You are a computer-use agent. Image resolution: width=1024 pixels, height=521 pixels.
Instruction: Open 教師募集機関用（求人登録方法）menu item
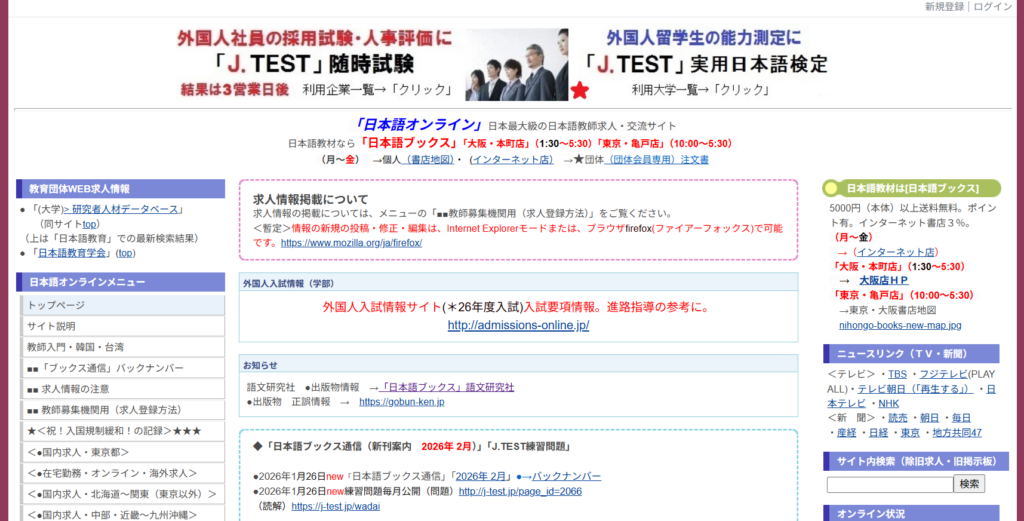pyautogui.click(x=123, y=409)
